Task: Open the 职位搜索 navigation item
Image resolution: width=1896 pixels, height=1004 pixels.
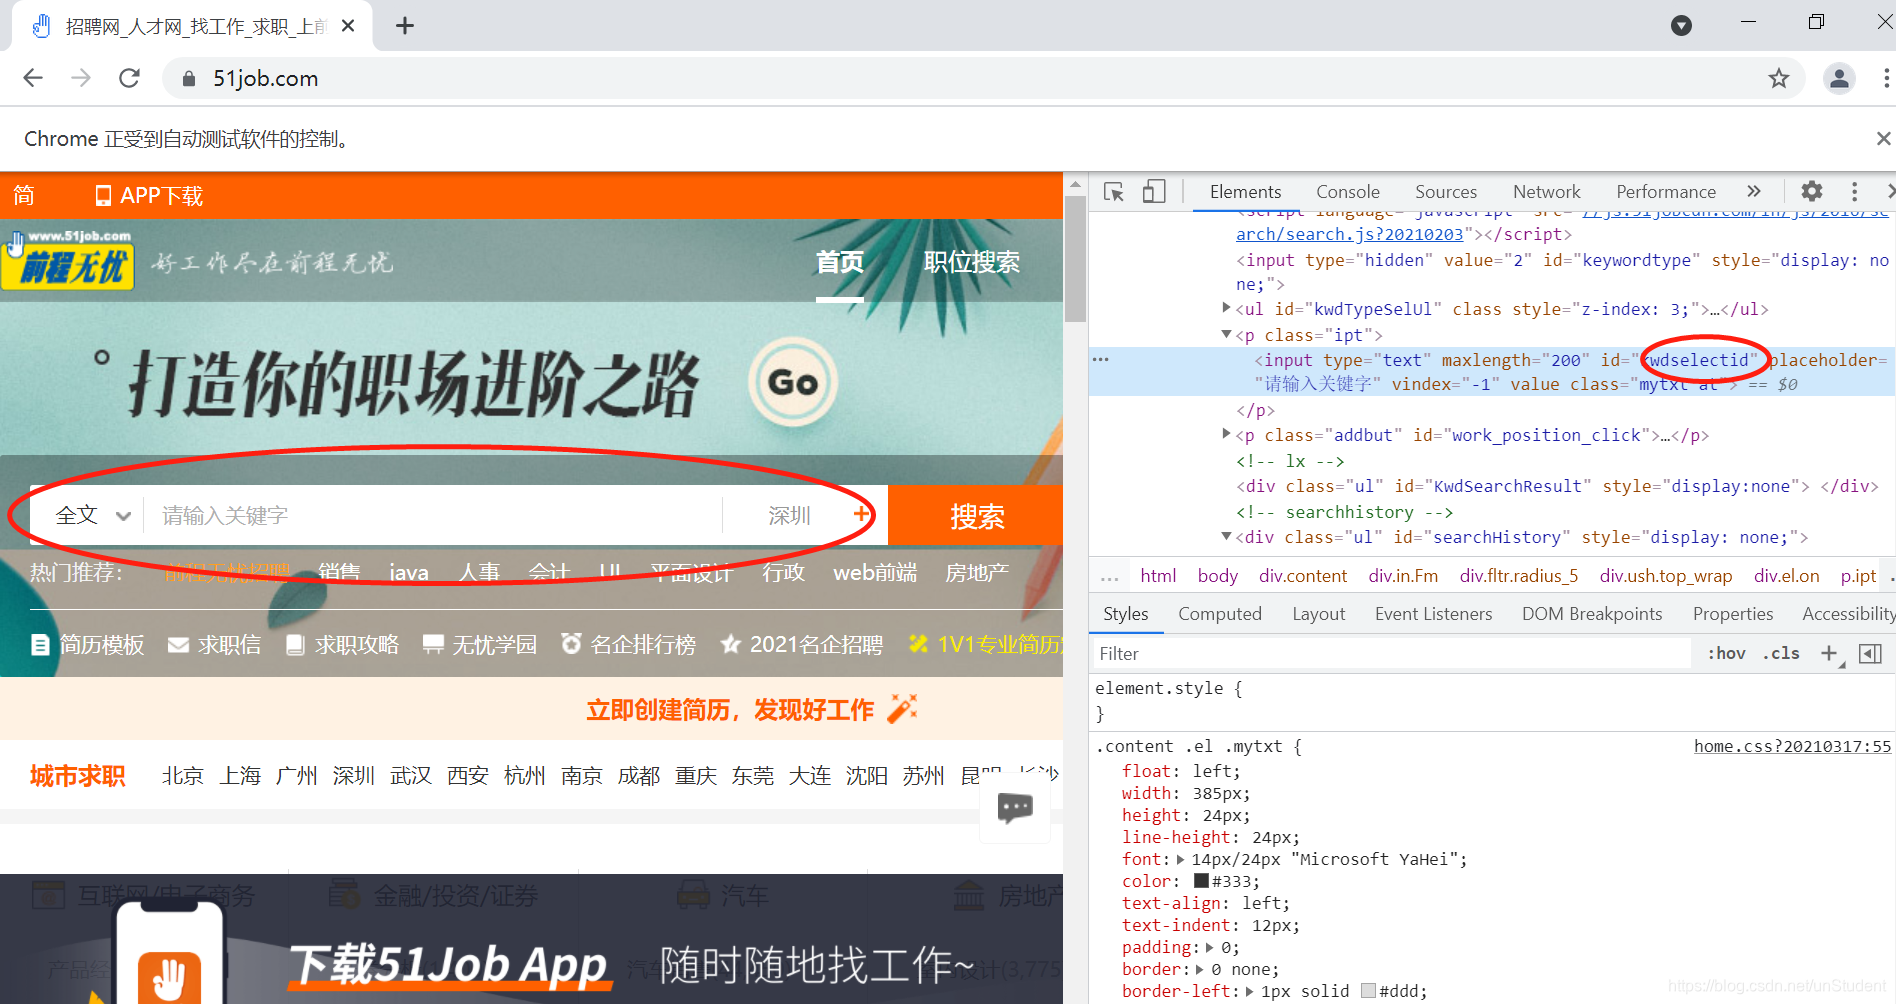Action: coord(971,262)
